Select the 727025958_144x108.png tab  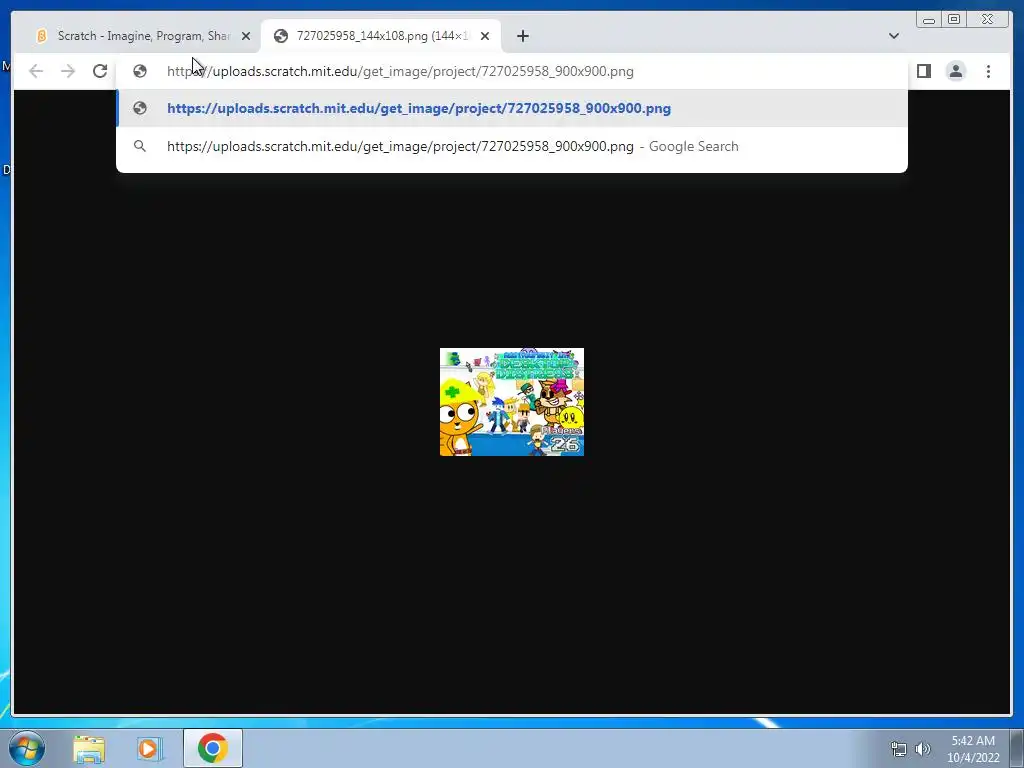pyautogui.click(x=381, y=36)
